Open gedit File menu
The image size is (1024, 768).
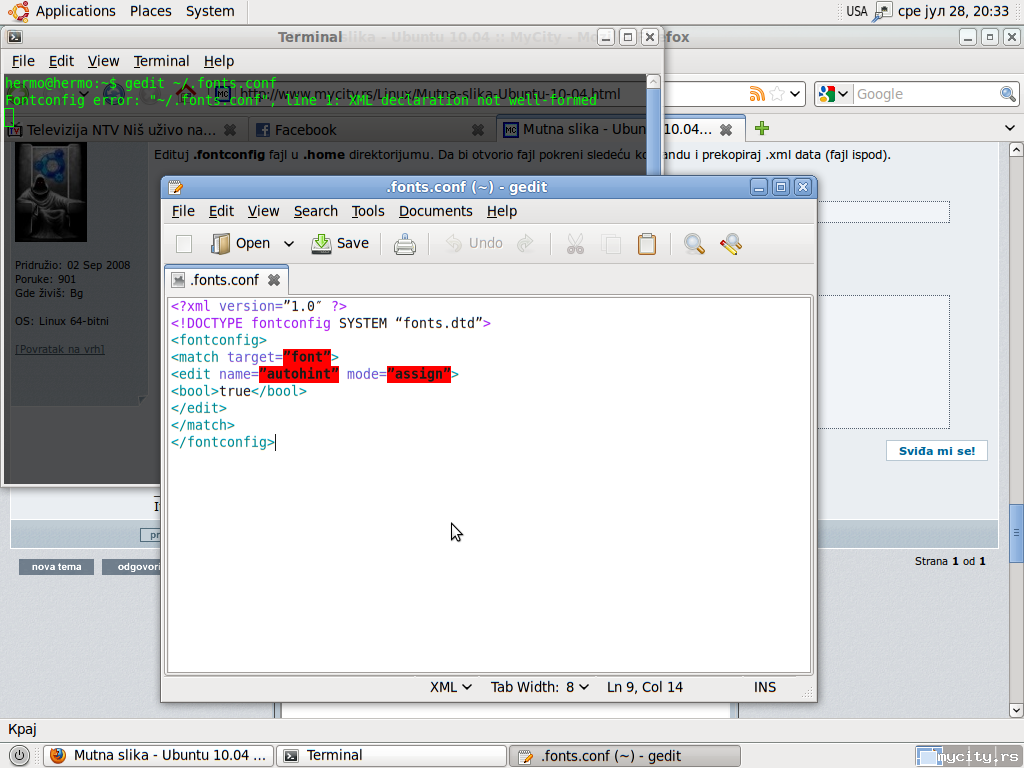[183, 211]
